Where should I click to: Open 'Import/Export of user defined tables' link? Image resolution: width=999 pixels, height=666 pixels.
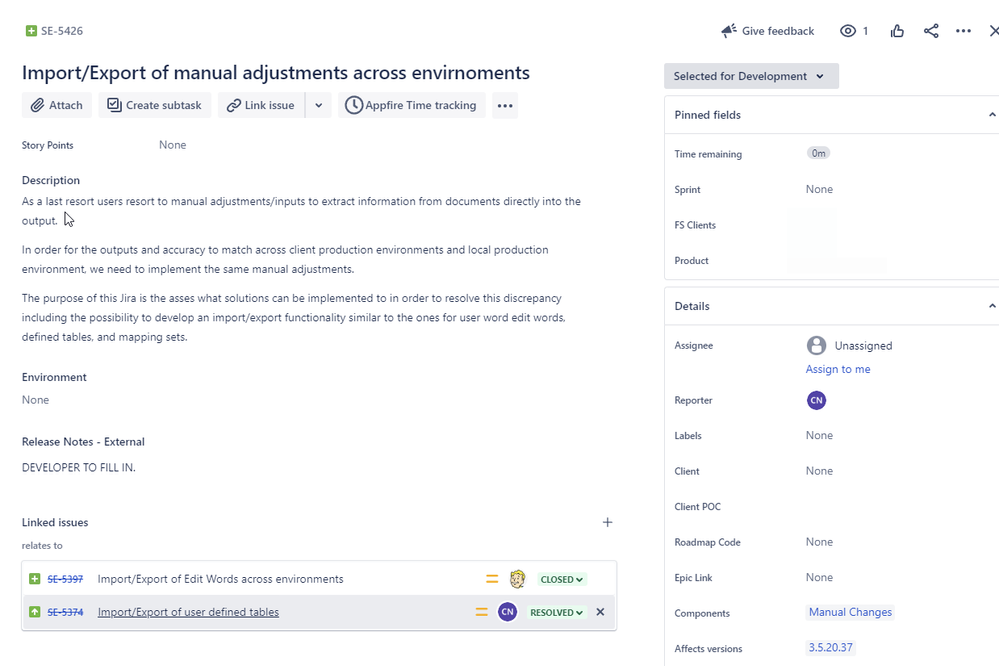[x=188, y=612]
